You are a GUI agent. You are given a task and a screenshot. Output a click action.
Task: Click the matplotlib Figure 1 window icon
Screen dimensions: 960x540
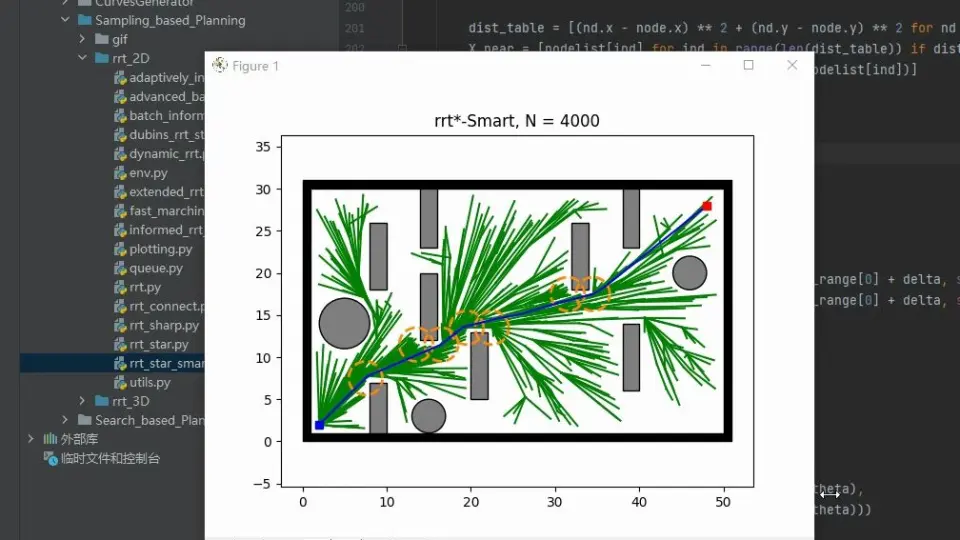pyautogui.click(x=220, y=66)
